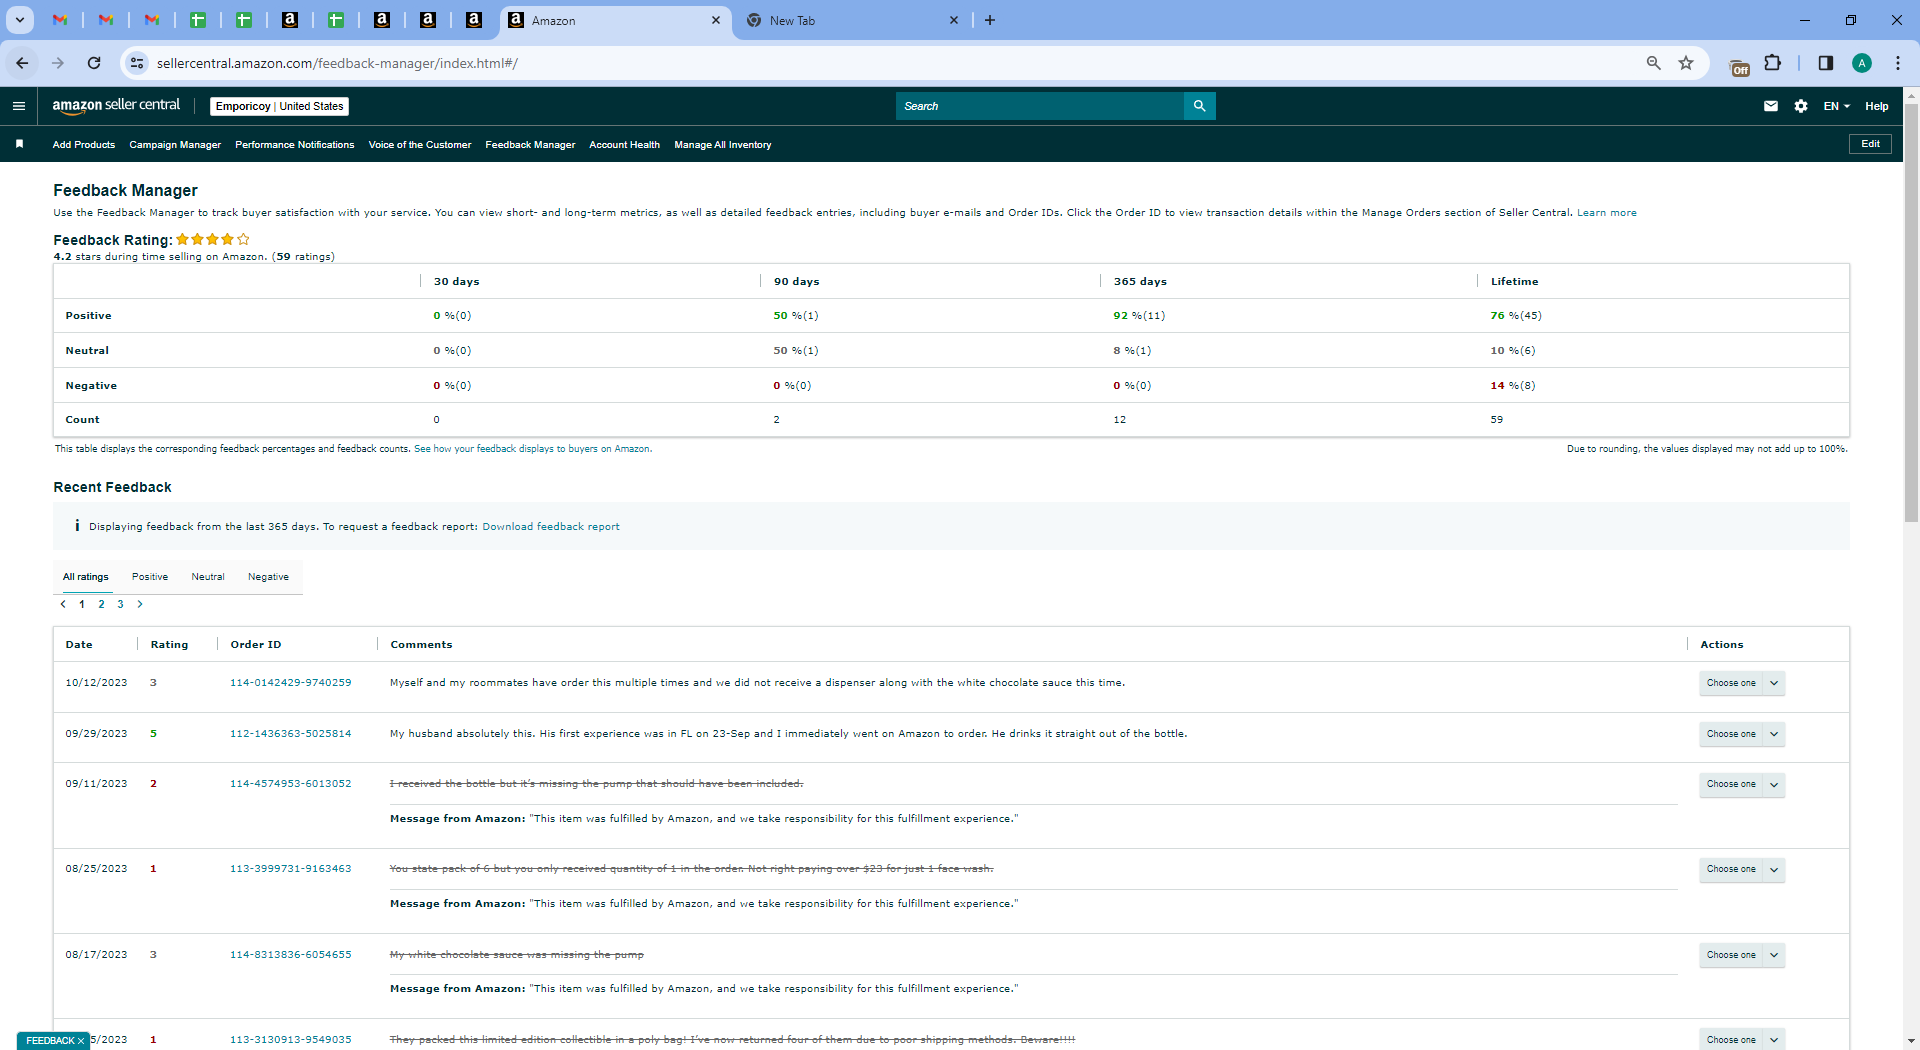This screenshot has height=1050, width=1920.
Task: Open Voice of the Customer
Action: click(420, 145)
